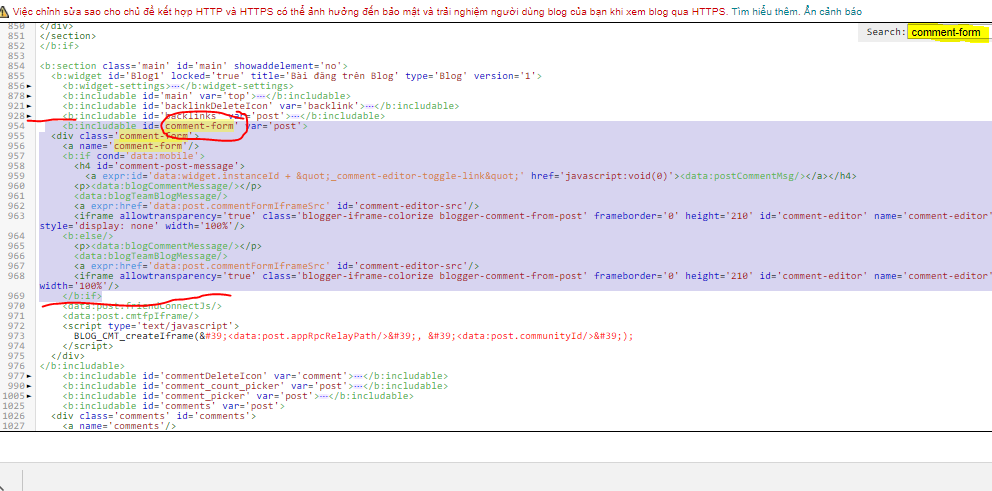Screen dimensions: 992x491
Task: Expand folded code at gutter line 990
Action: pyautogui.click(x=29, y=387)
